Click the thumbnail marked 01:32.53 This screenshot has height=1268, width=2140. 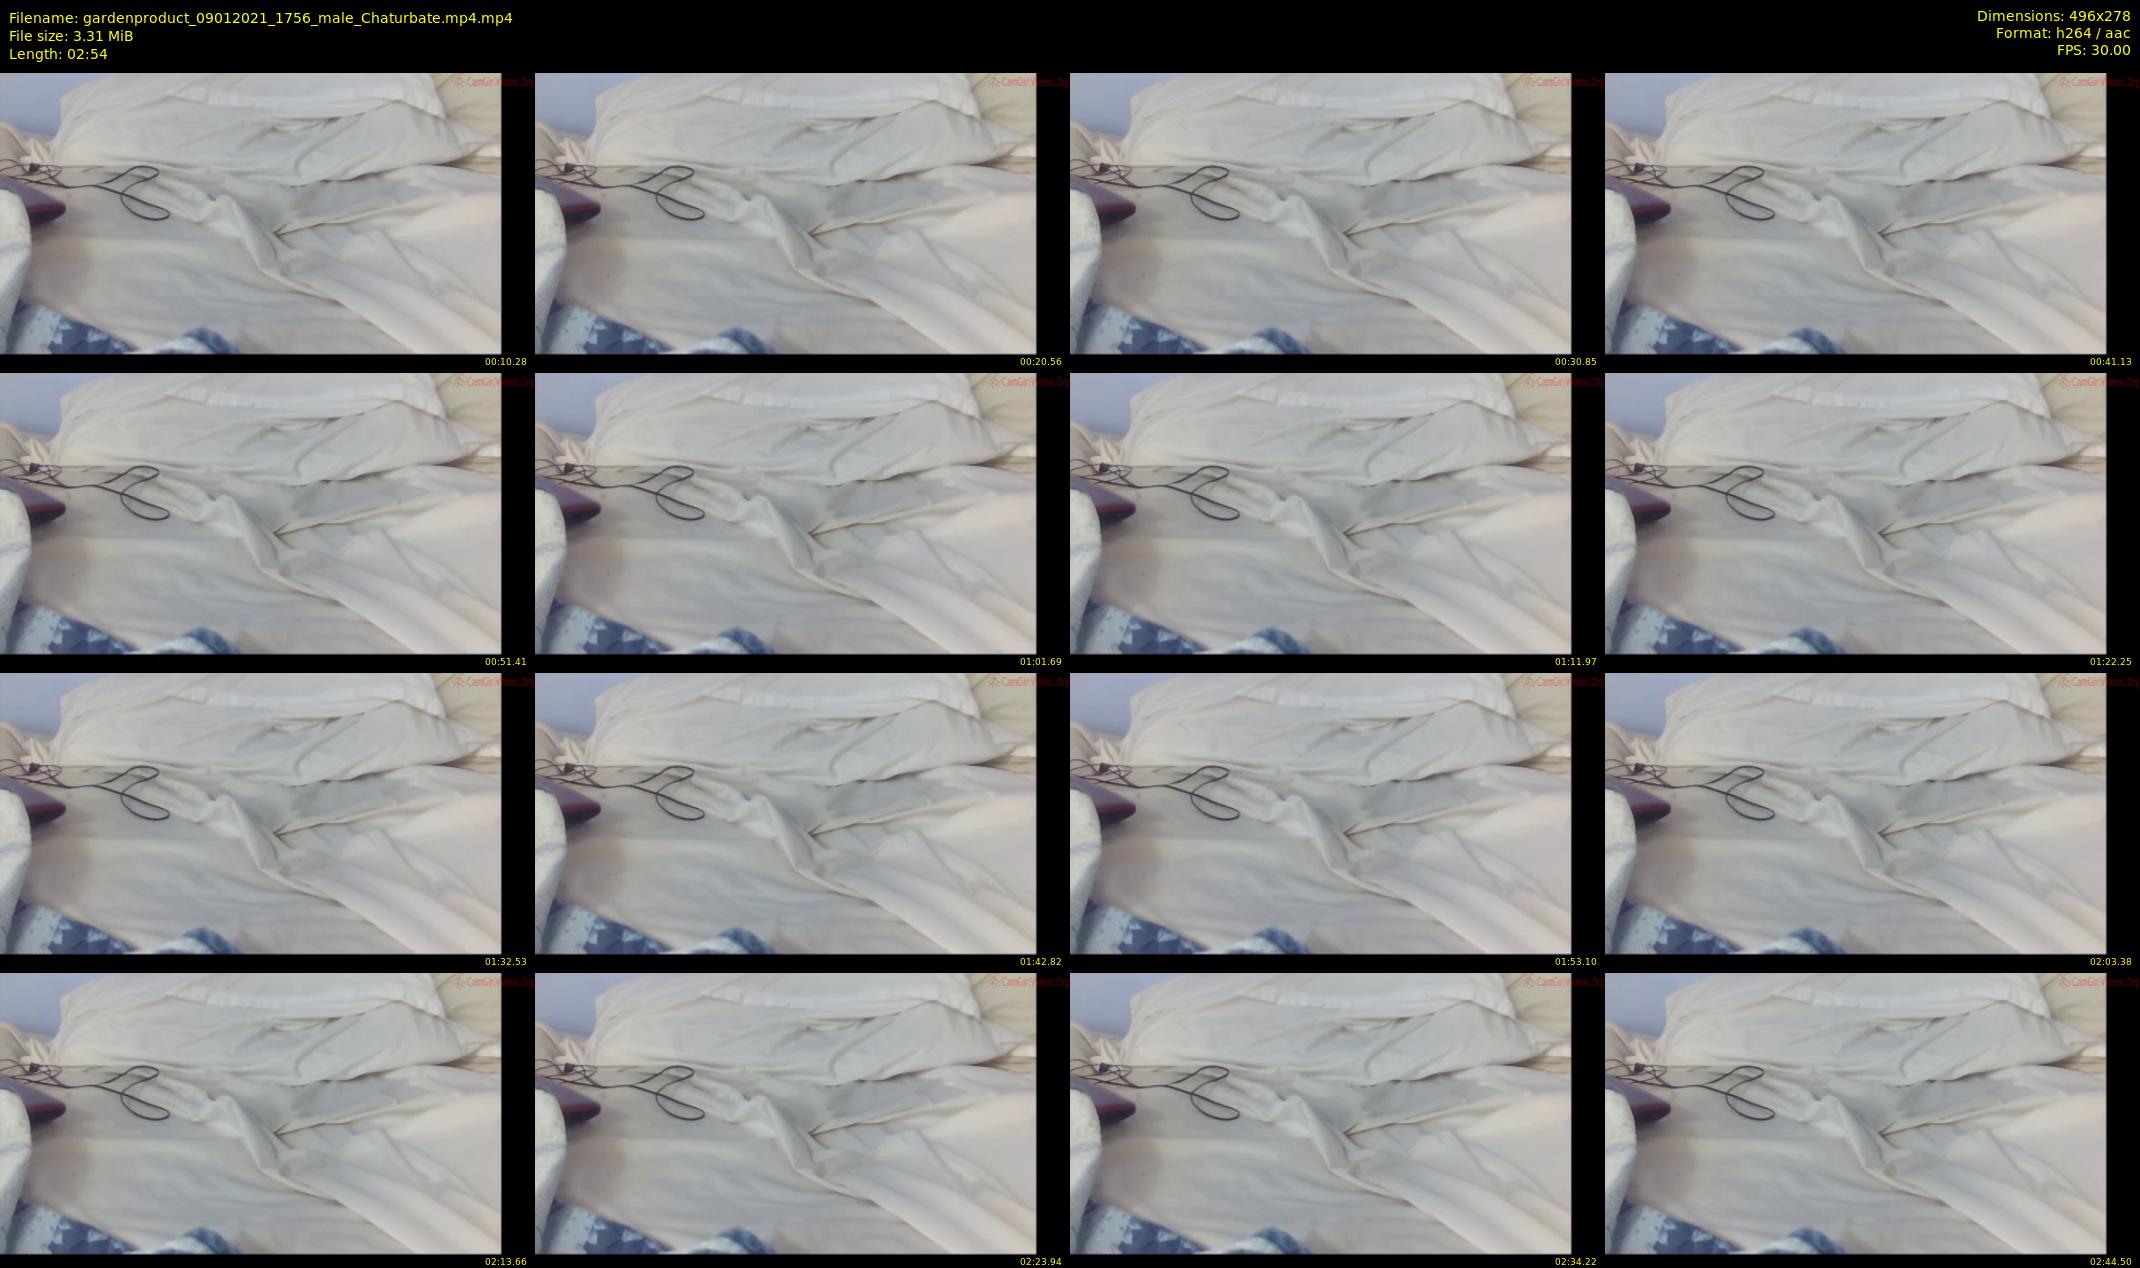(x=250, y=813)
